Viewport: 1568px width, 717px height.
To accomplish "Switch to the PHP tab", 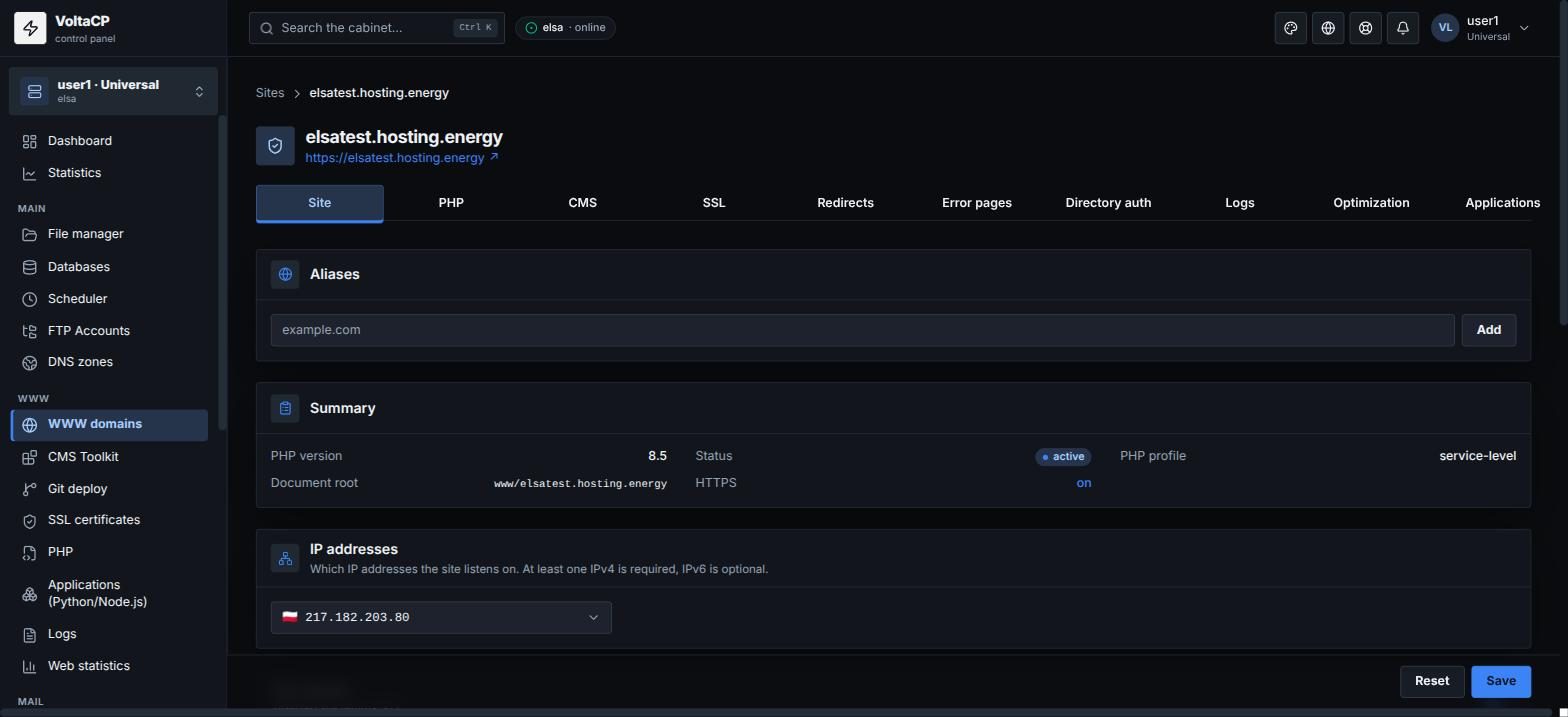I will coord(451,203).
